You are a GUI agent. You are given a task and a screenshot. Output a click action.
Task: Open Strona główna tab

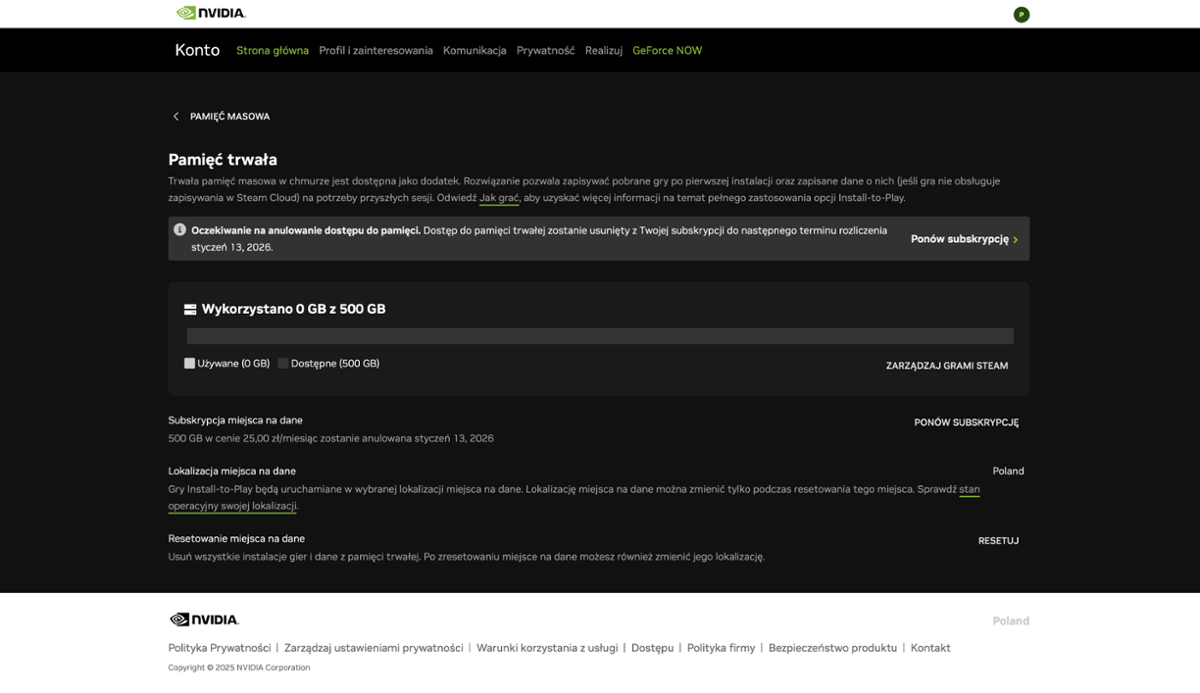tap(272, 51)
